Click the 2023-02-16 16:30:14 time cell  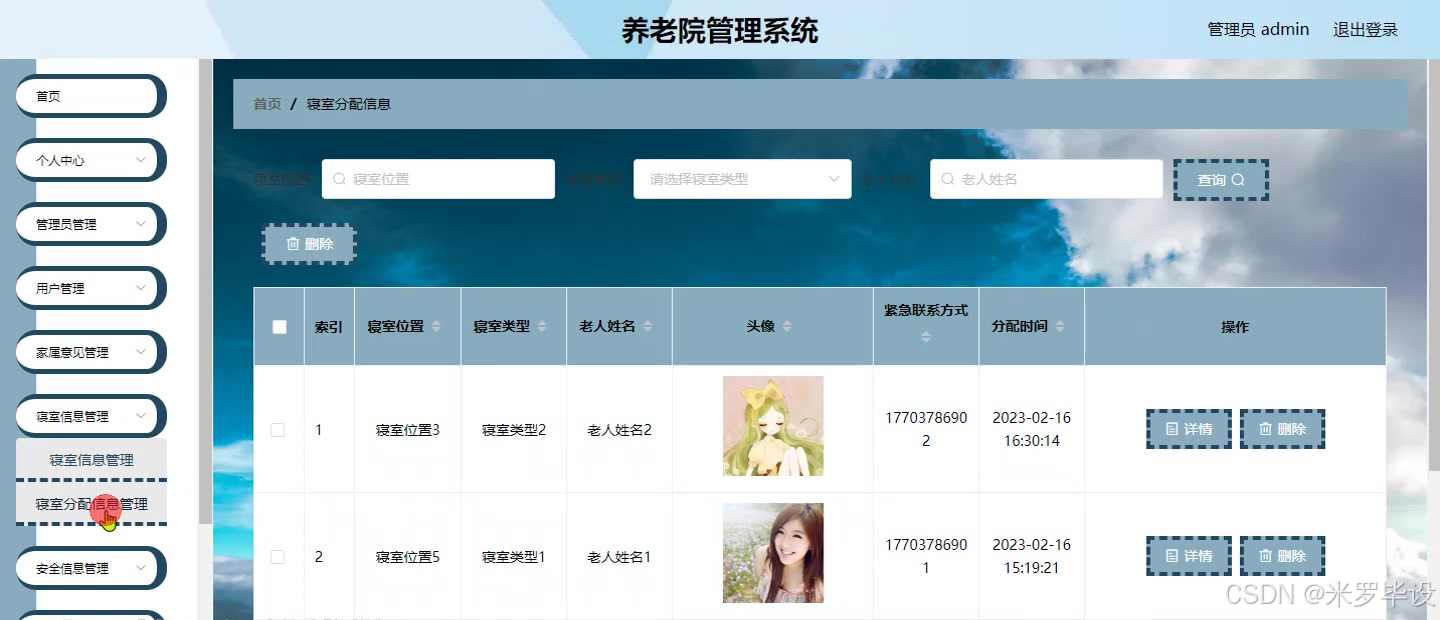coord(1031,429)
